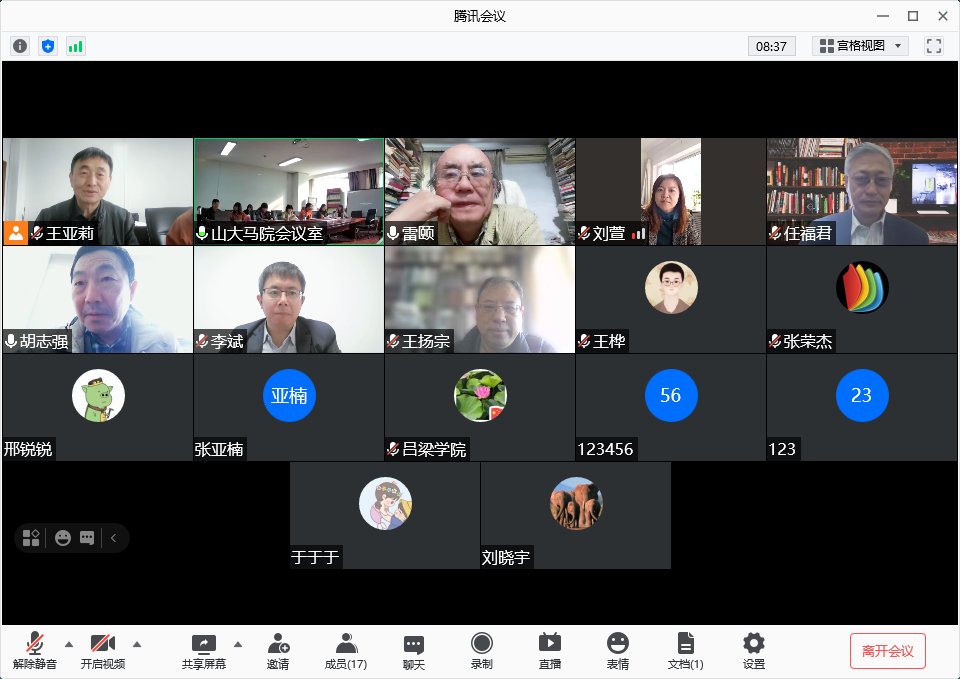This screenshot has height=679, width=960.
Task: Unmute microphone with 解除静音
Action: (x=35, y=650)
